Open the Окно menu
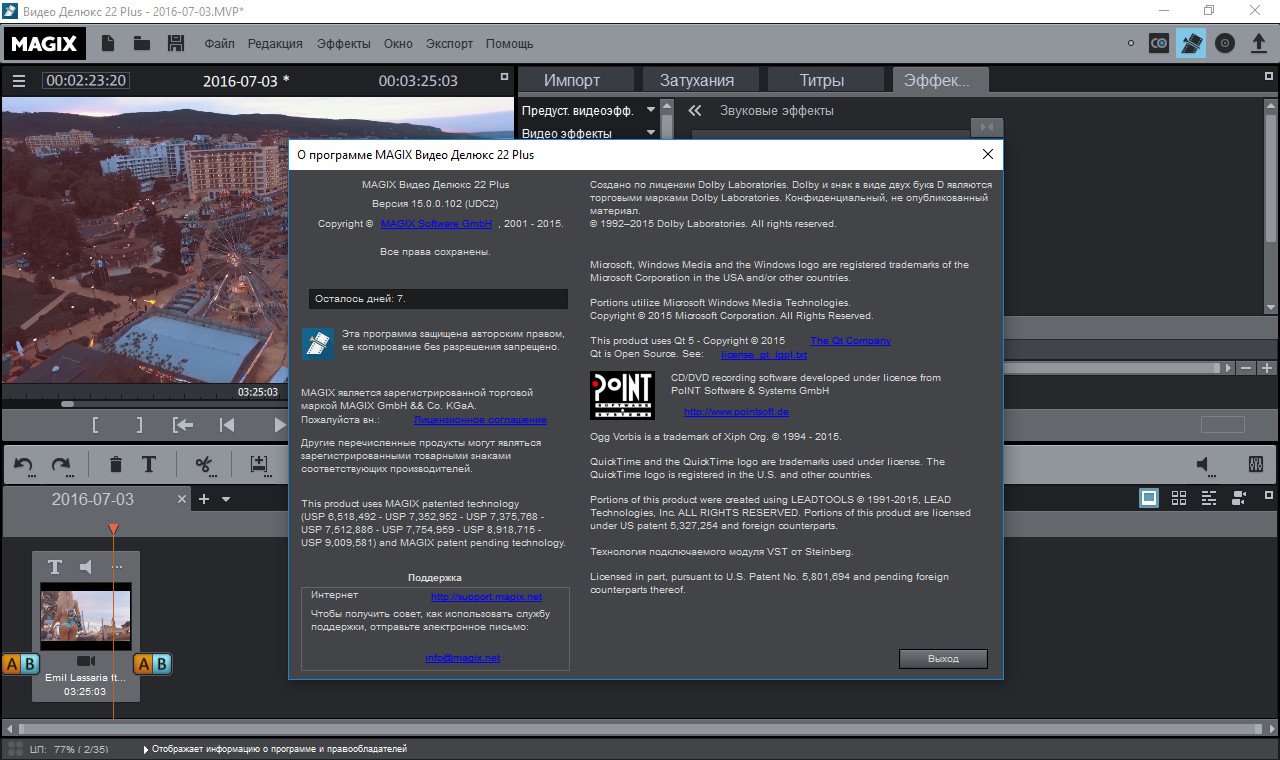The height and width of the screenshot is (760, 1280). point(398,44)
